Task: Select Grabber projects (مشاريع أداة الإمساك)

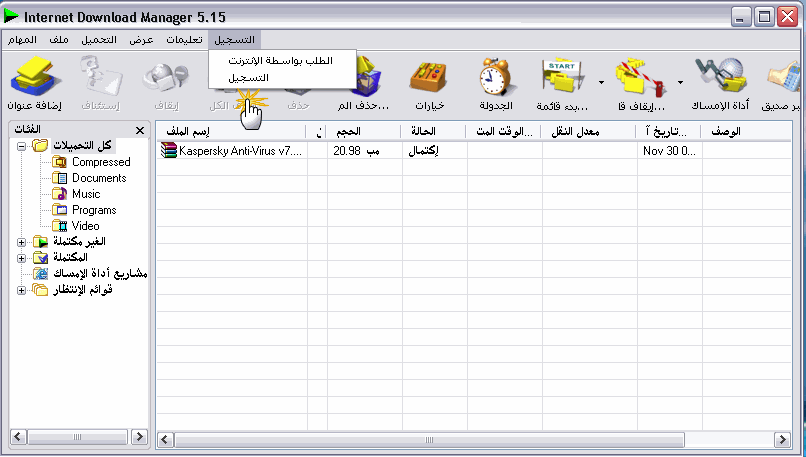Action: point(100,273)
